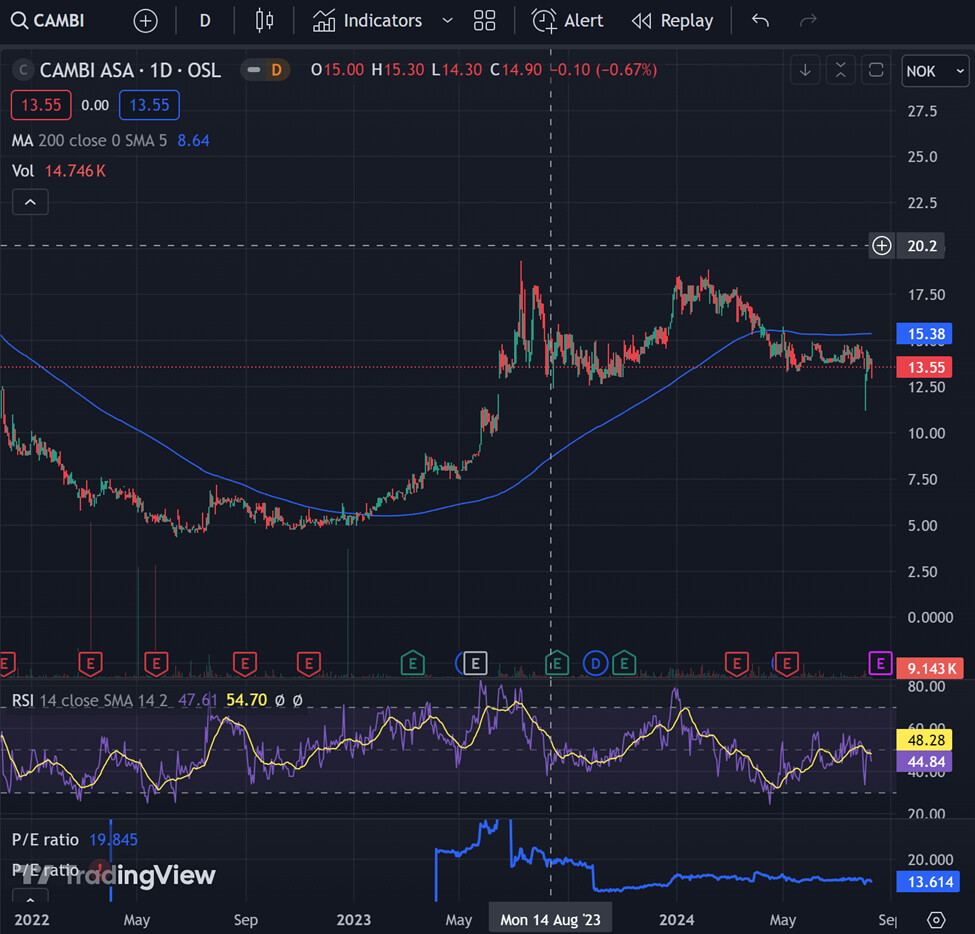Open the Indicators dialog
The image size is (975, 934).
[367, 21]
